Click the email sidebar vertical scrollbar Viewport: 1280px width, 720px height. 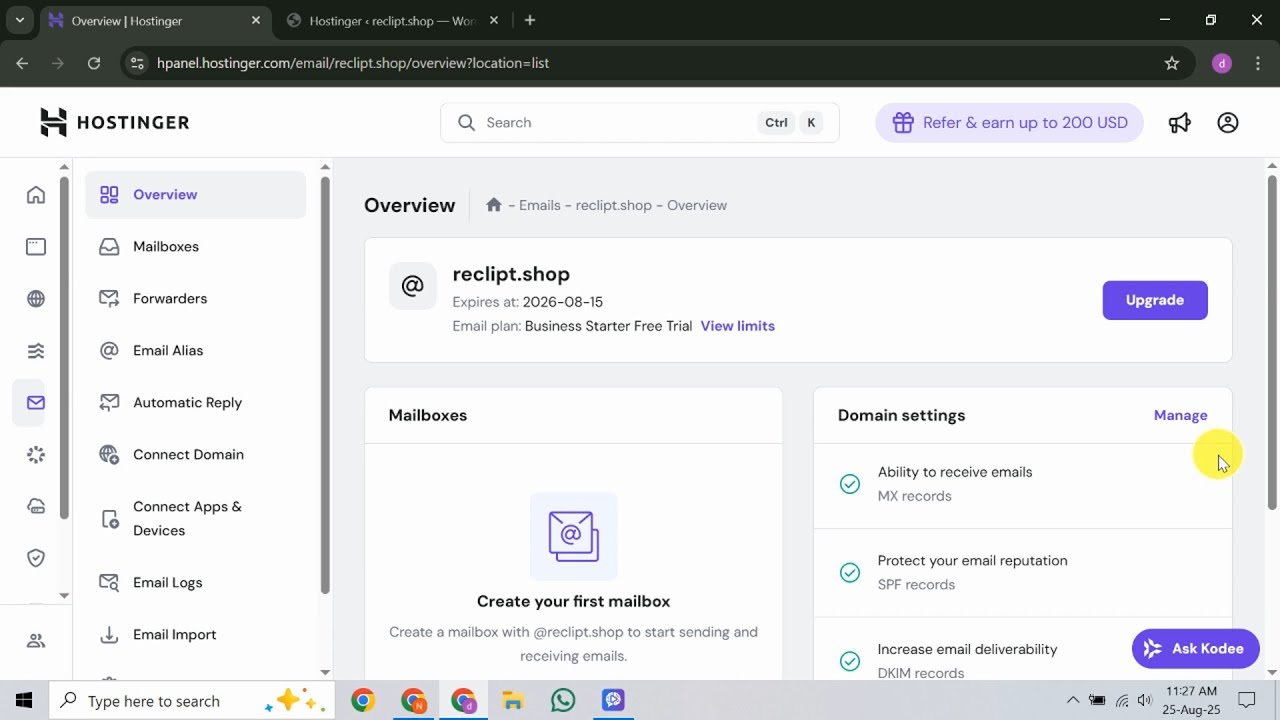pyautogui.click(x=324, y=386)
